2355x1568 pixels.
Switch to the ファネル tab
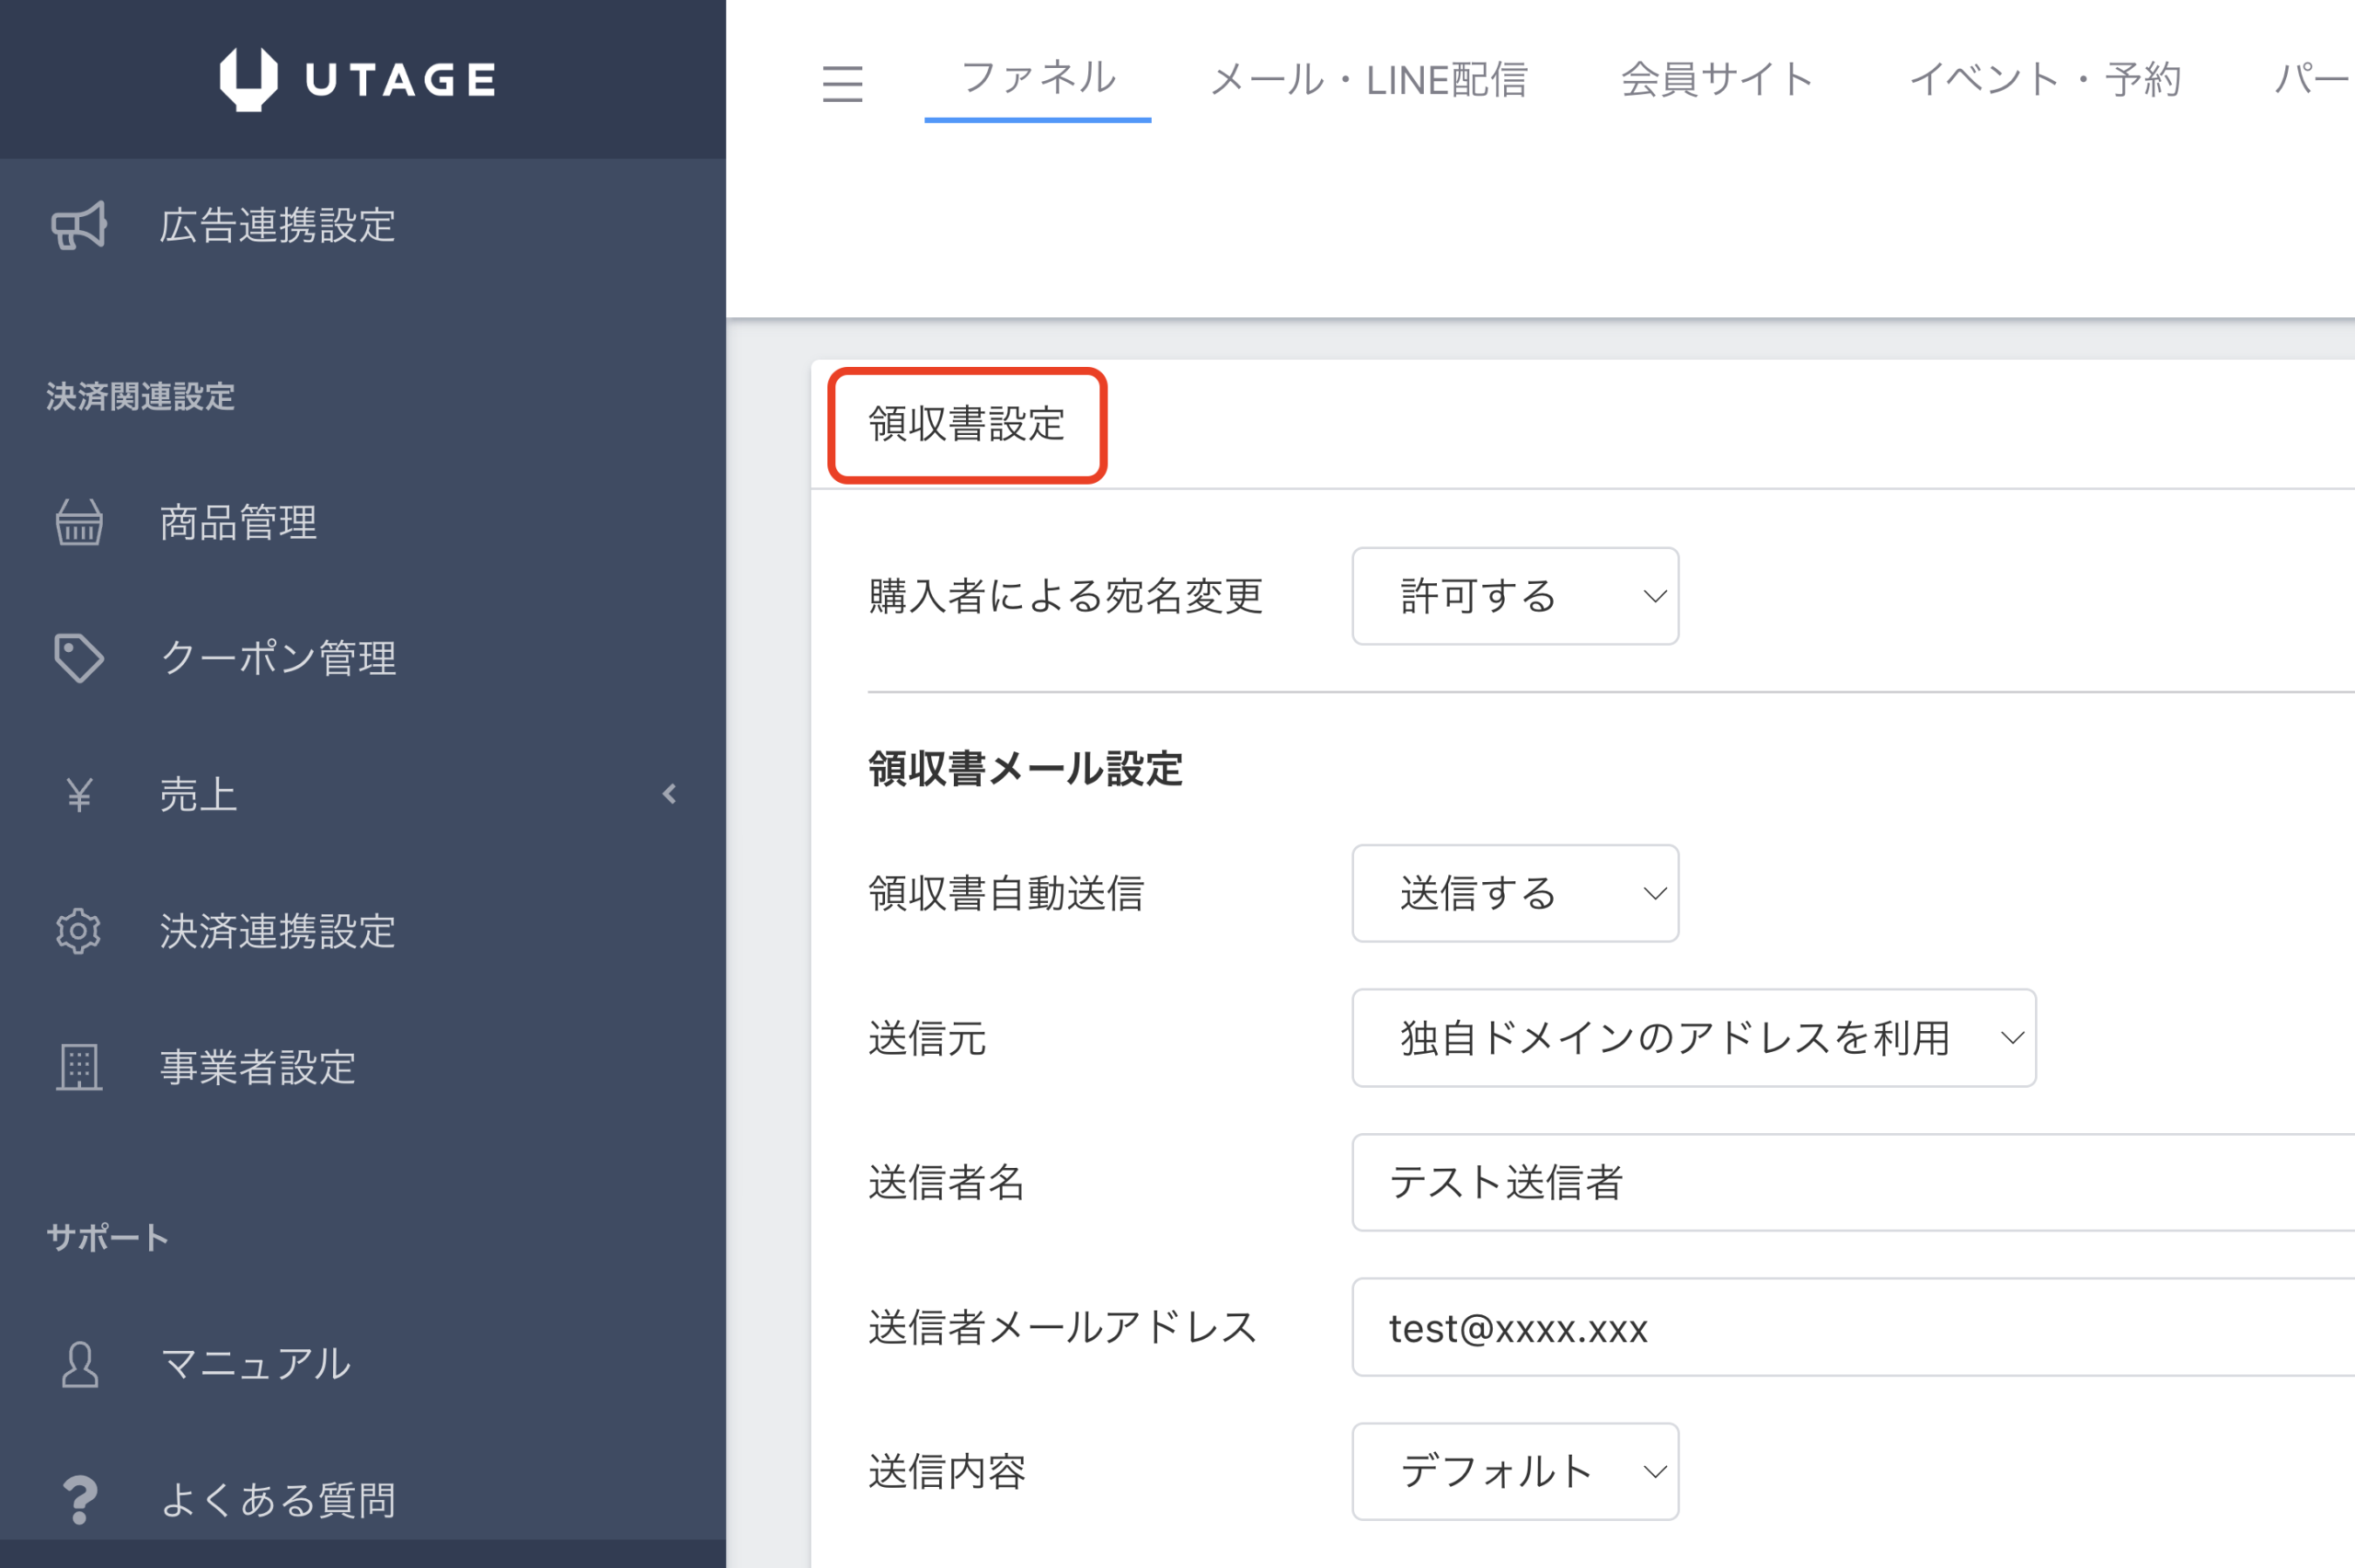coord(1038,78)
